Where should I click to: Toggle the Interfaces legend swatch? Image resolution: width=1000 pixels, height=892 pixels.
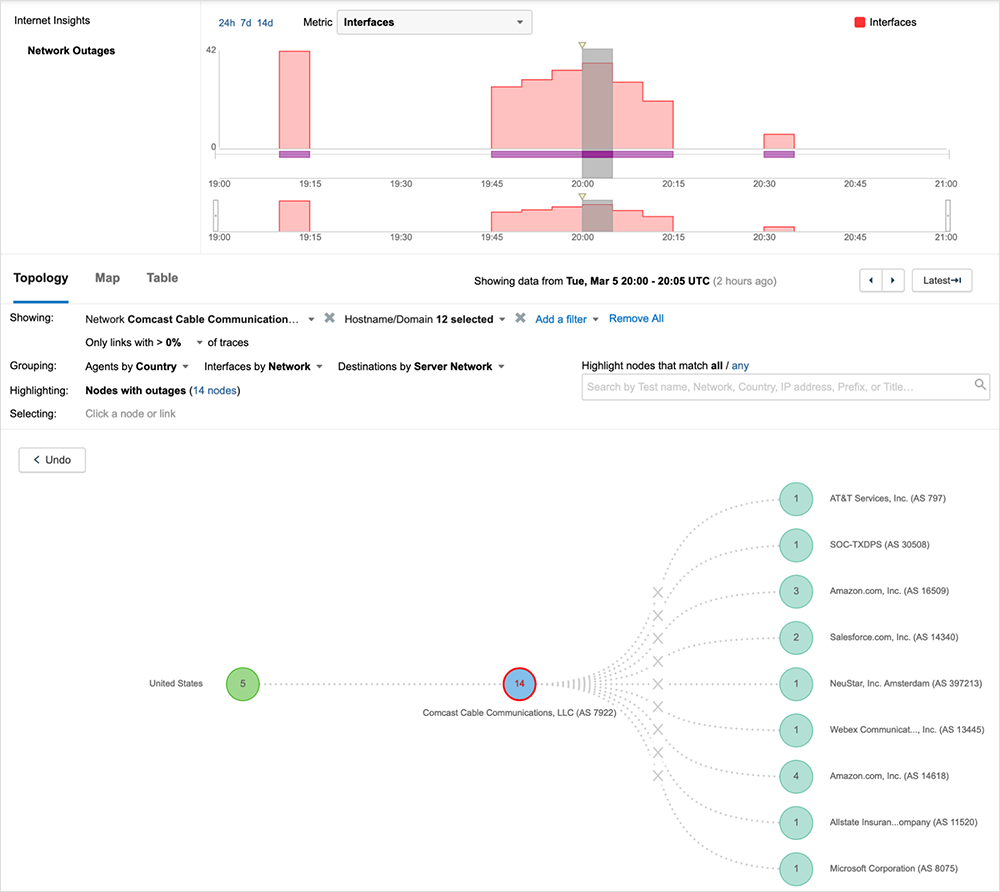tap(859, 22)
